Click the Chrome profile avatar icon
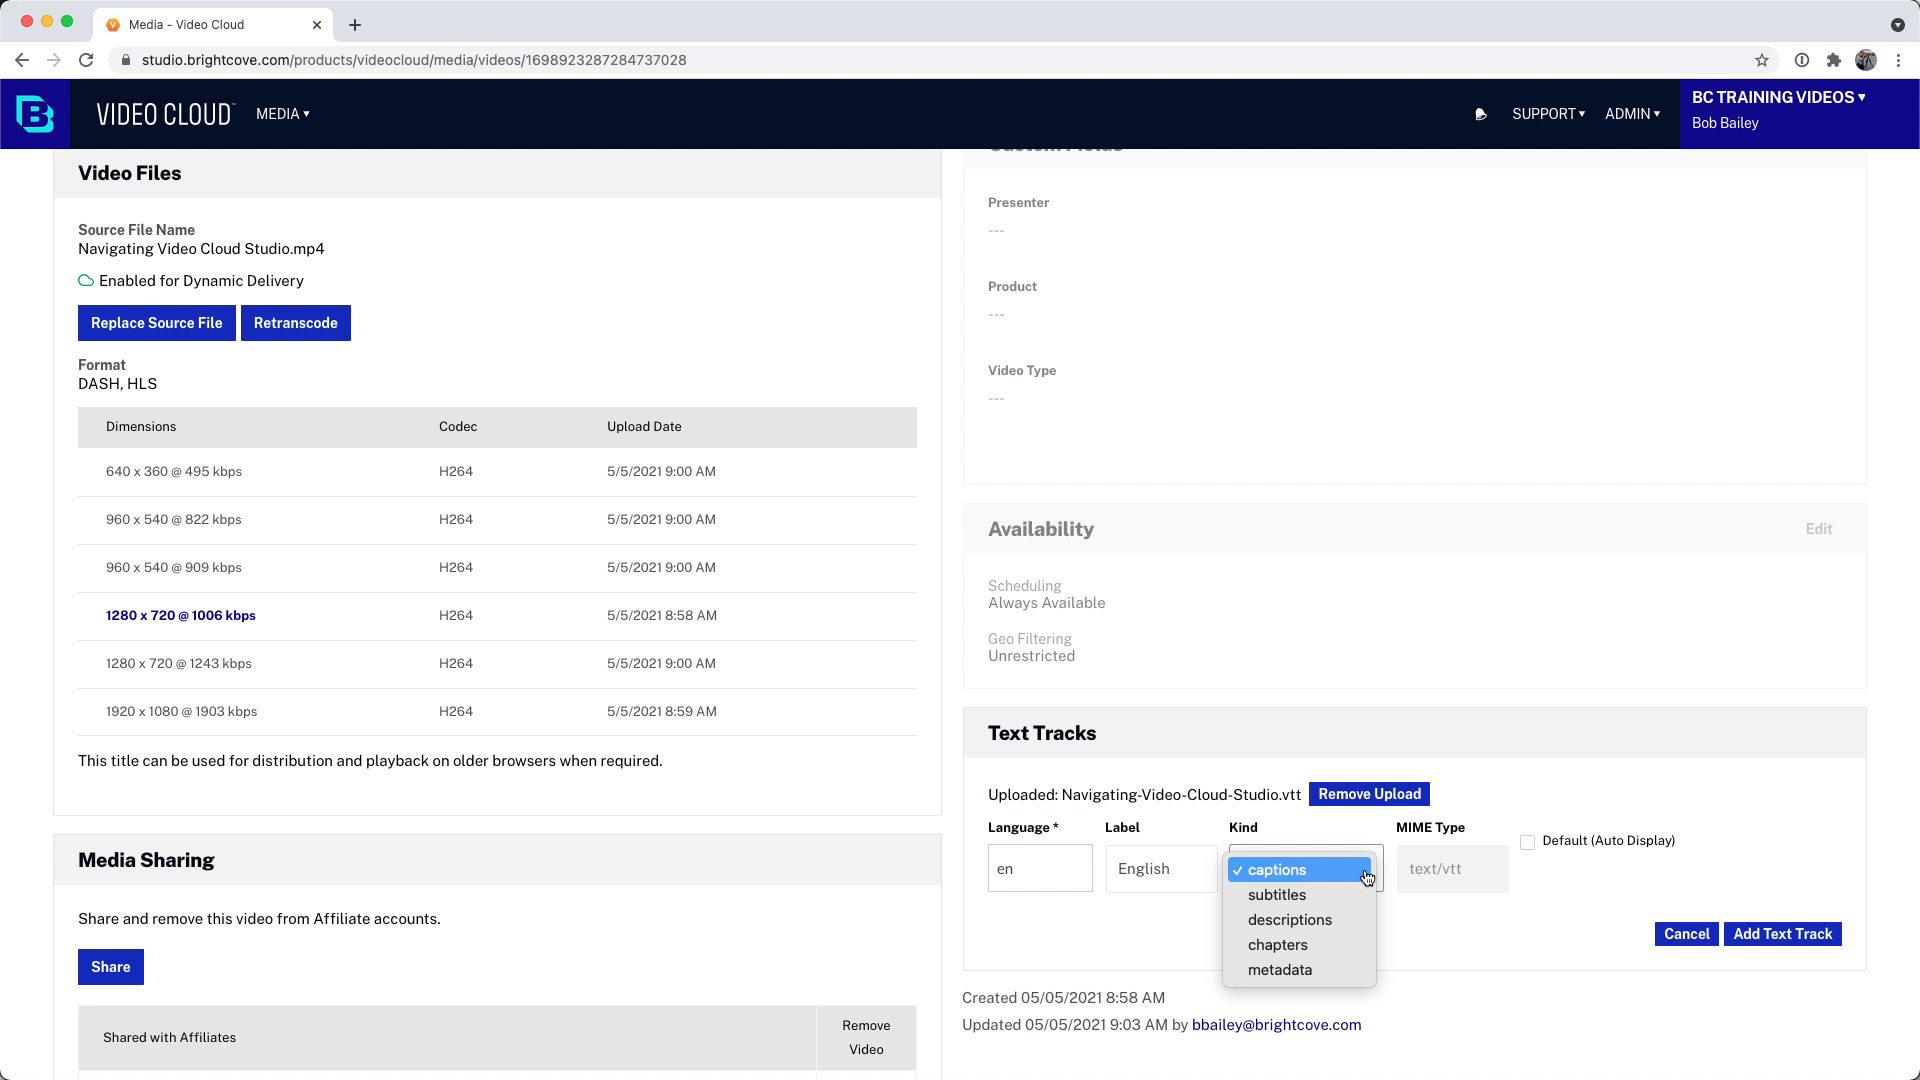1920x1080 pixels. [1865, 60]
